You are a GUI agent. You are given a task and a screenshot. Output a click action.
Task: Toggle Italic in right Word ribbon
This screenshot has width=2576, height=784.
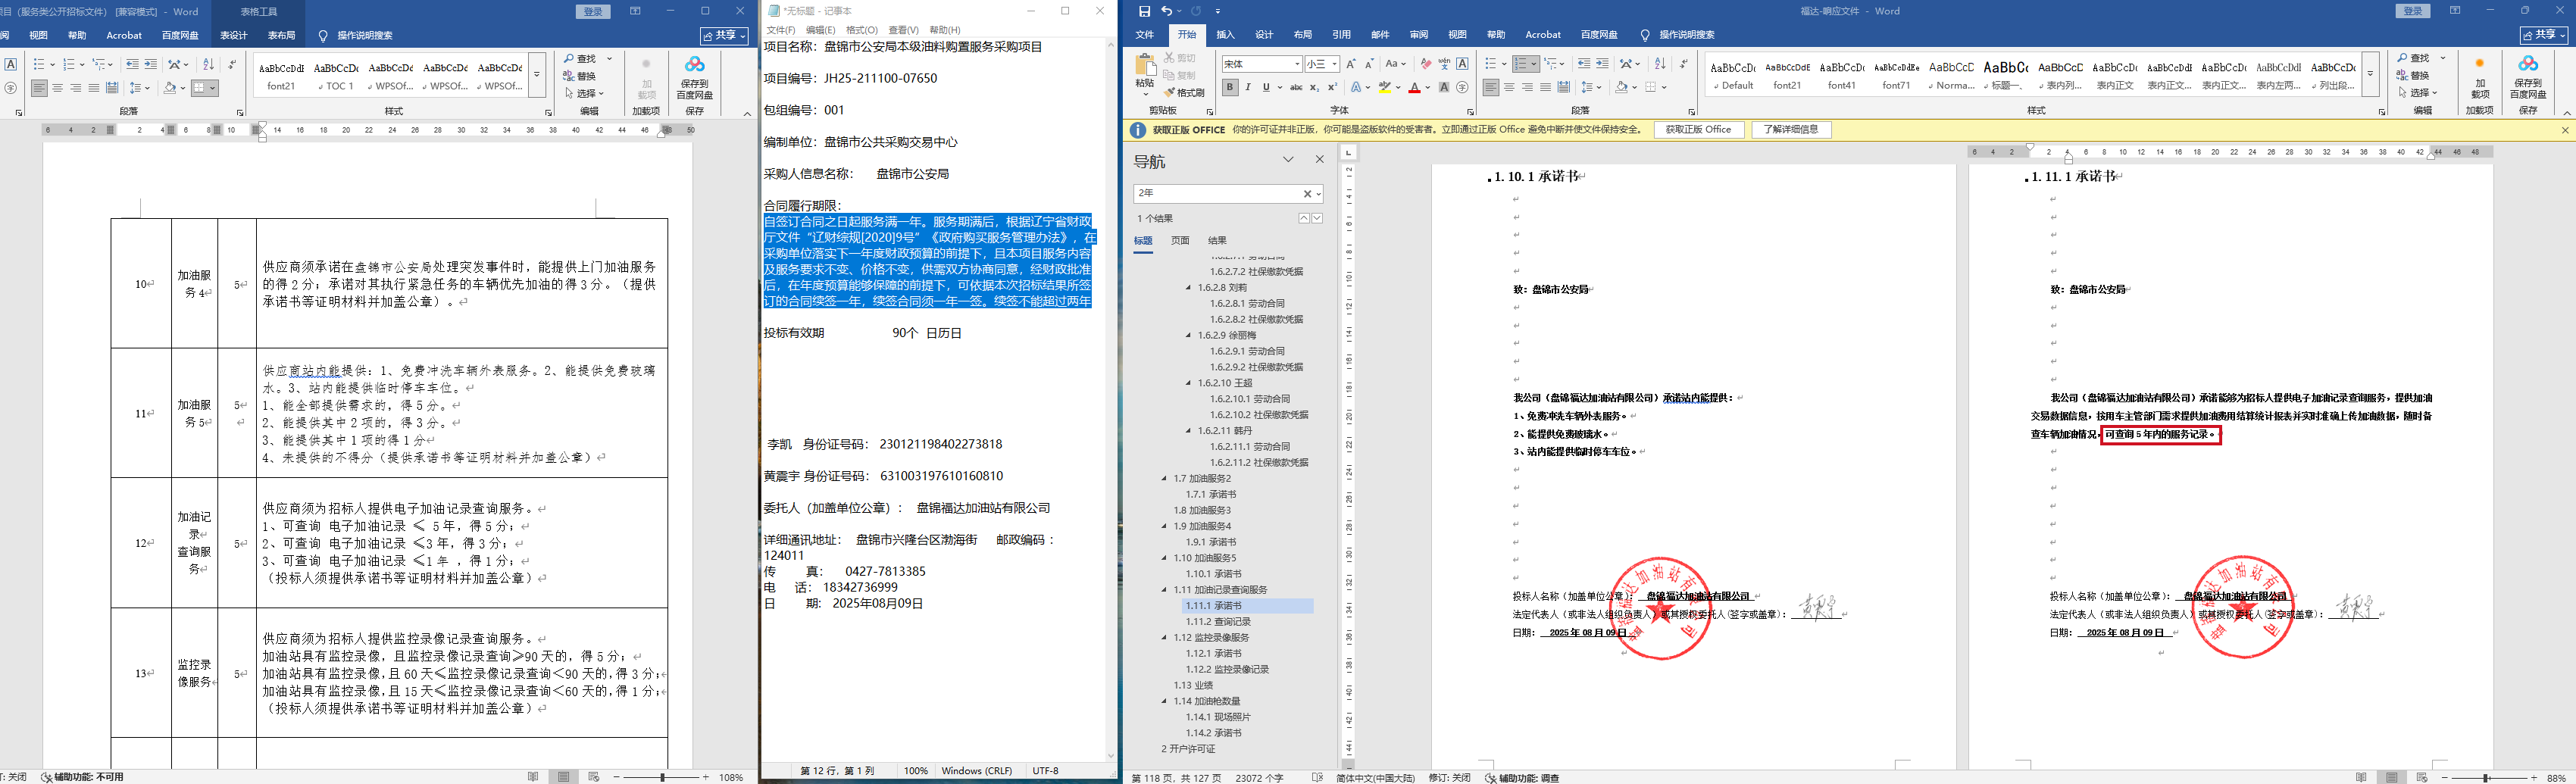point(1248,88)
